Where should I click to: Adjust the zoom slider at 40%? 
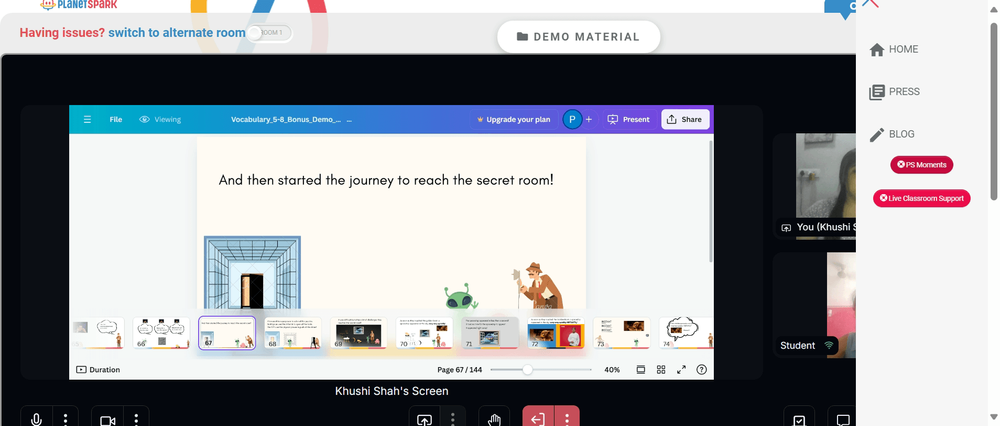tap(527, 369)
